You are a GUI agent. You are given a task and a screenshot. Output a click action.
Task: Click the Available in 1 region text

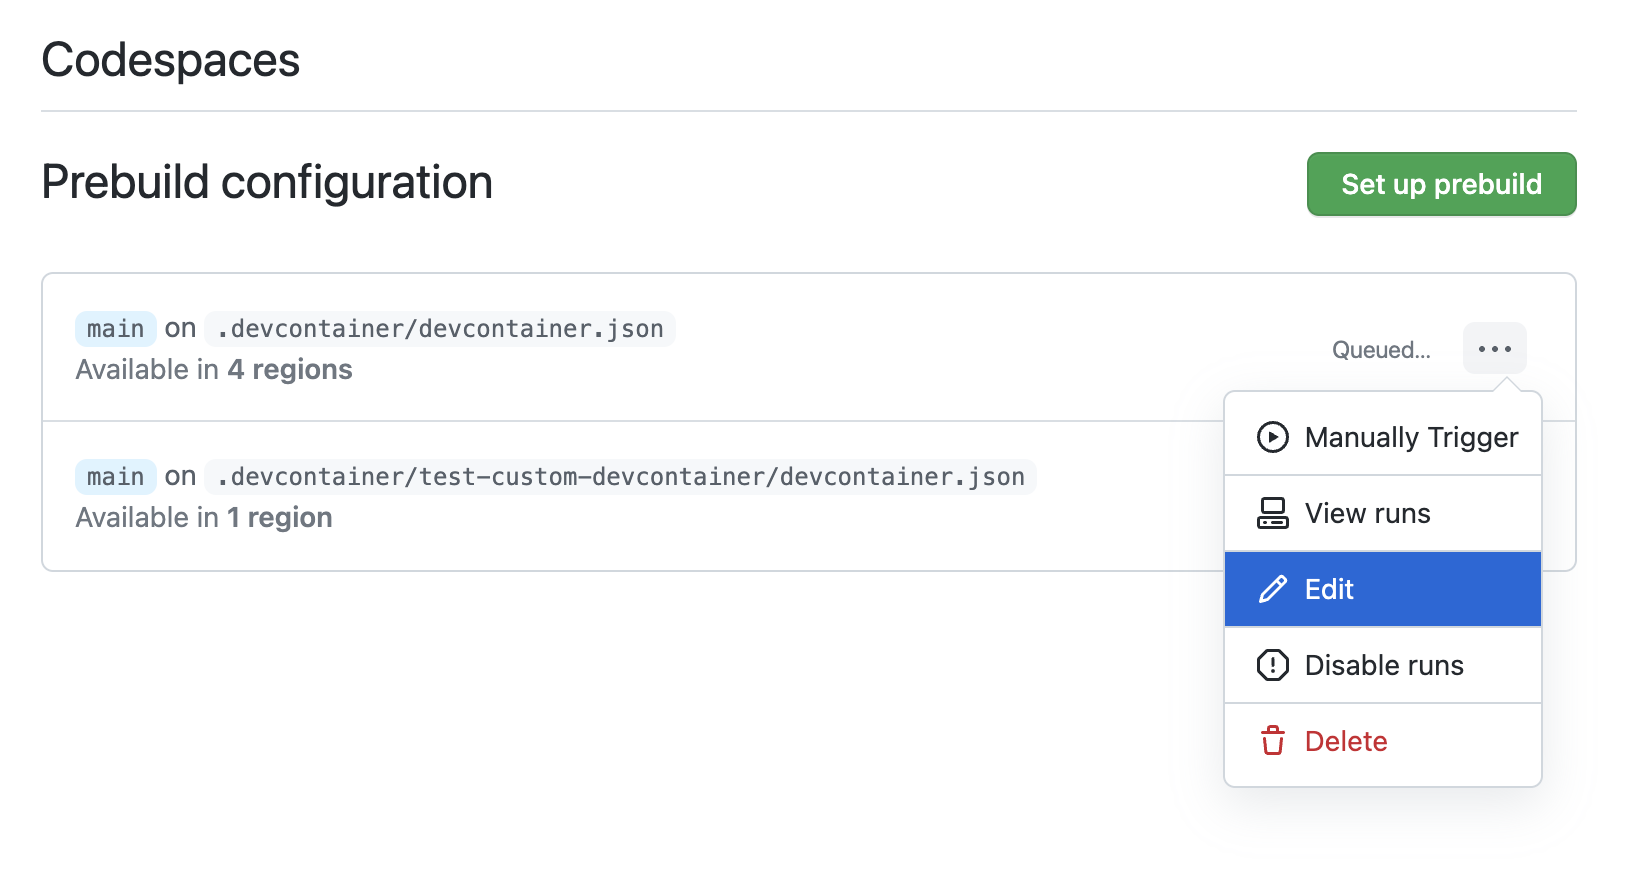pos(204,517)
